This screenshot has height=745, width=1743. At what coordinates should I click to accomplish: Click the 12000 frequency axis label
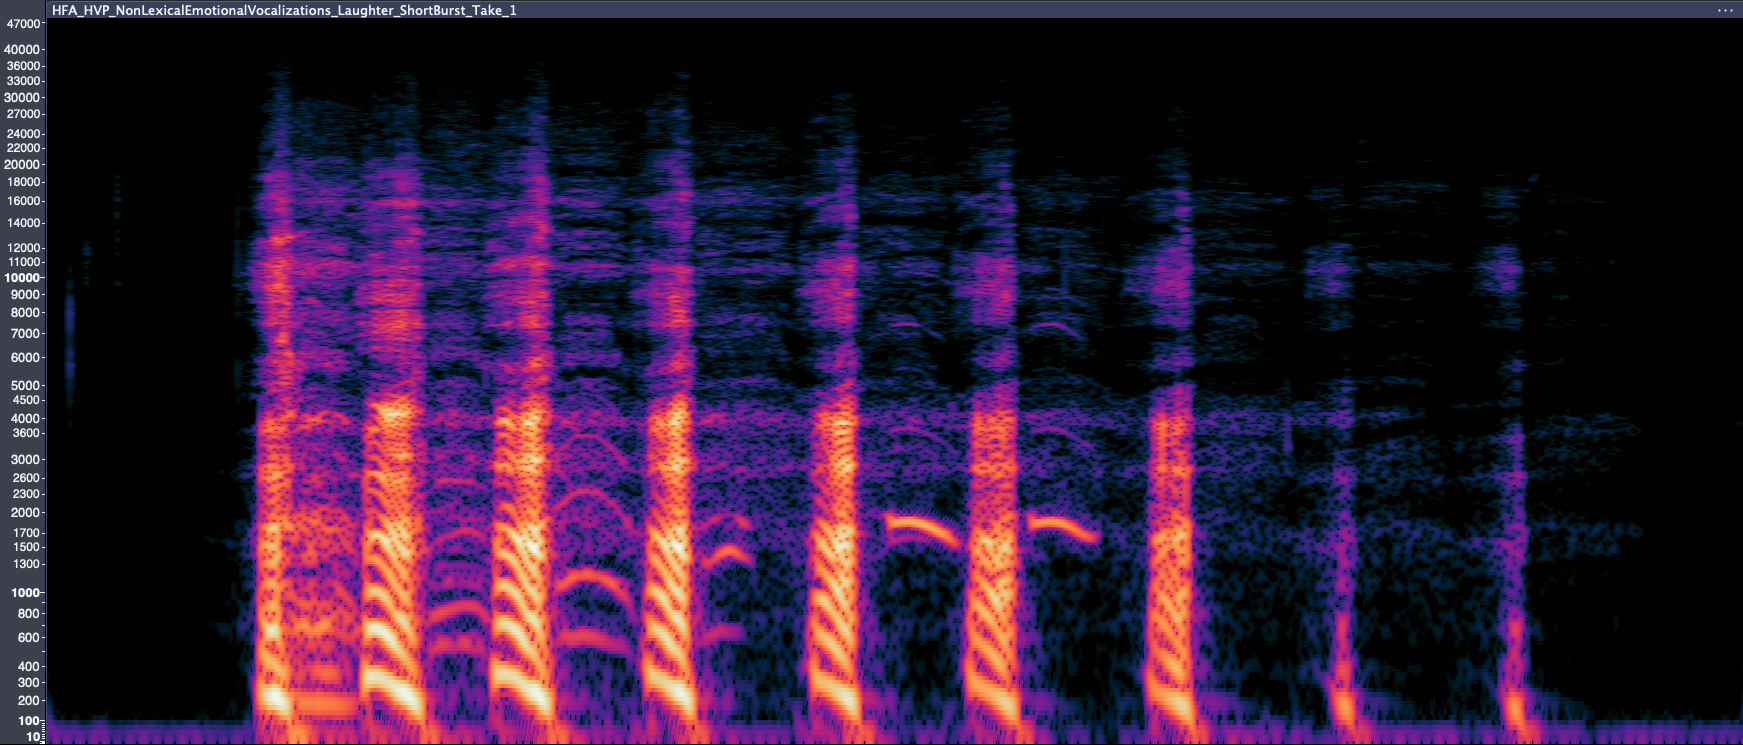pos(23,248)
